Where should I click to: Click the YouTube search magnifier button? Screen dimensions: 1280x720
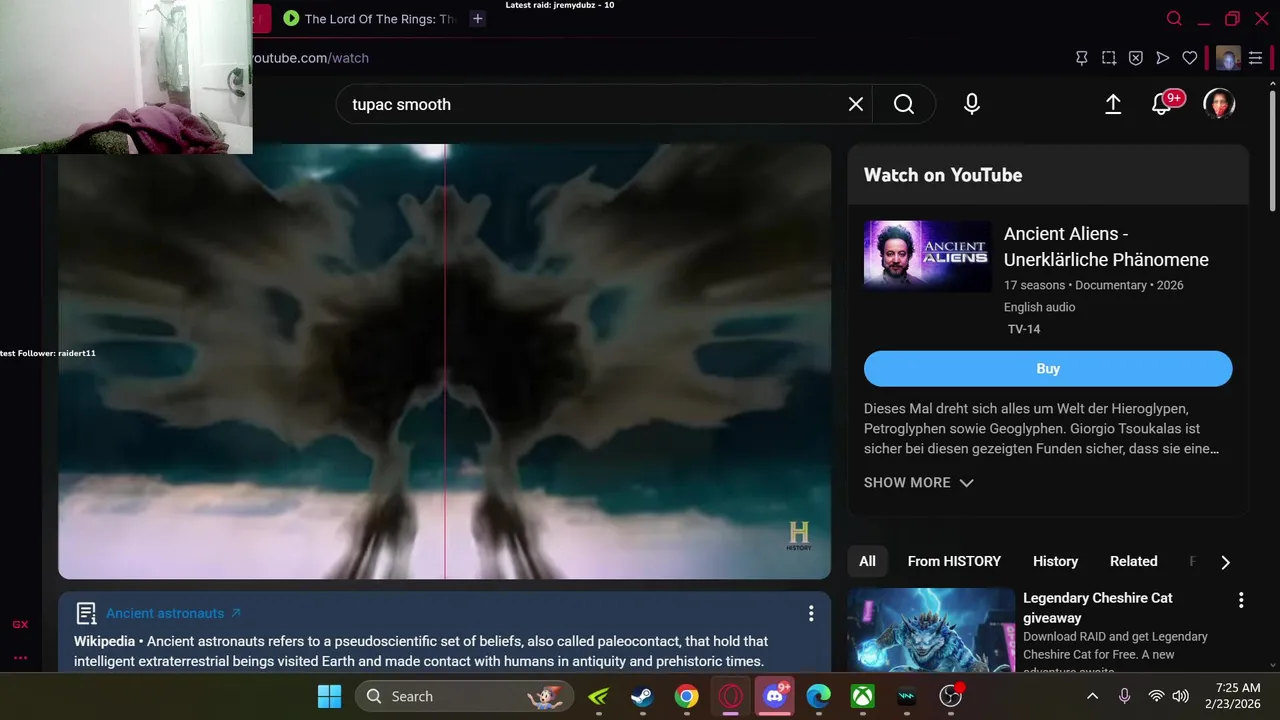point(904,104)
